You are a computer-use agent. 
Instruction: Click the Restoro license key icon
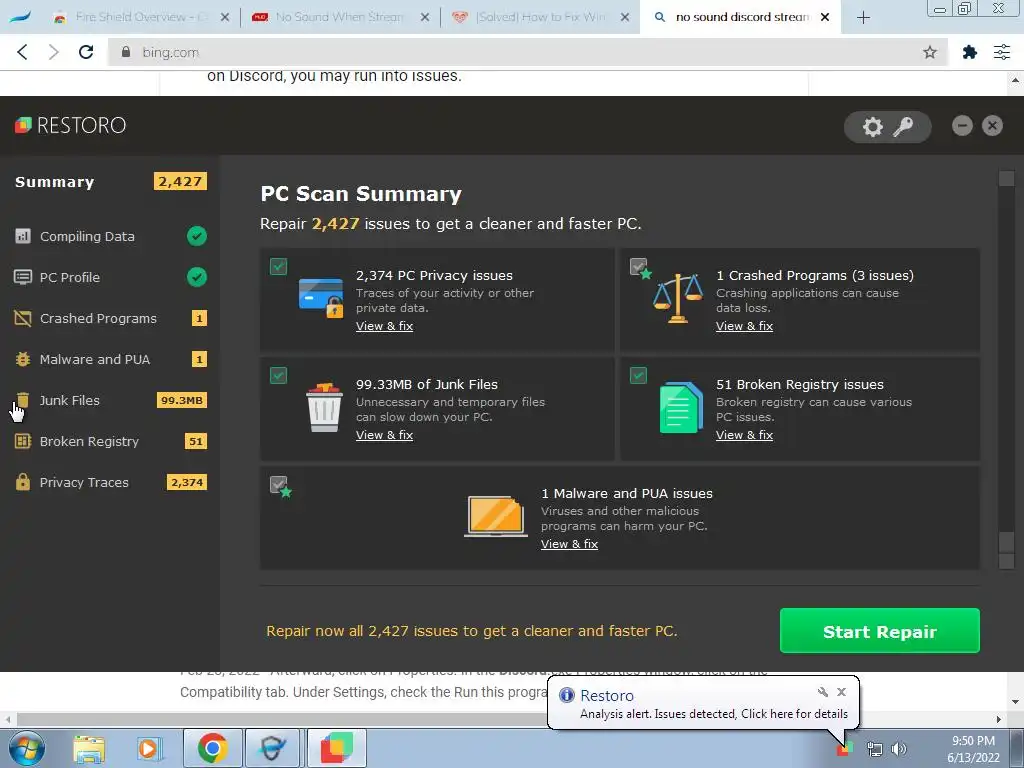pos(903,126)
